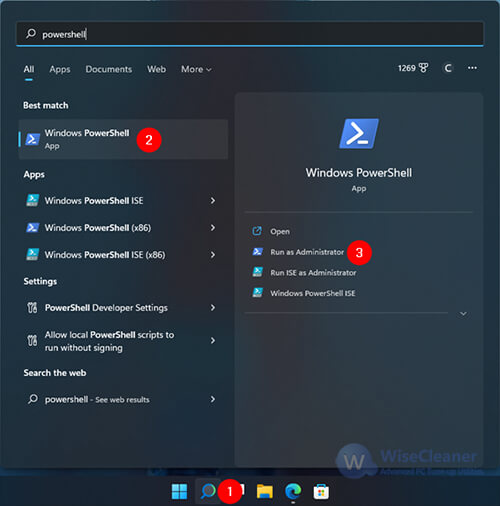Viewport: 500px width, 506px height.
Task: Click the Windows PowerShell ISE (x86) icon
Action: pos(32,254)
